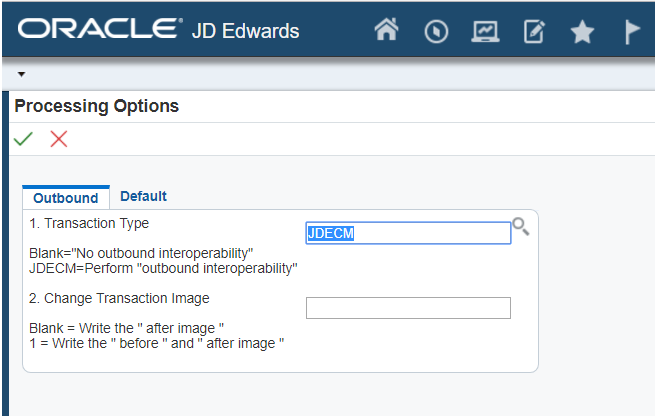Open Favorites using the star icon
The width and height of the screenshot is (656, 416).
coord(582,32)
